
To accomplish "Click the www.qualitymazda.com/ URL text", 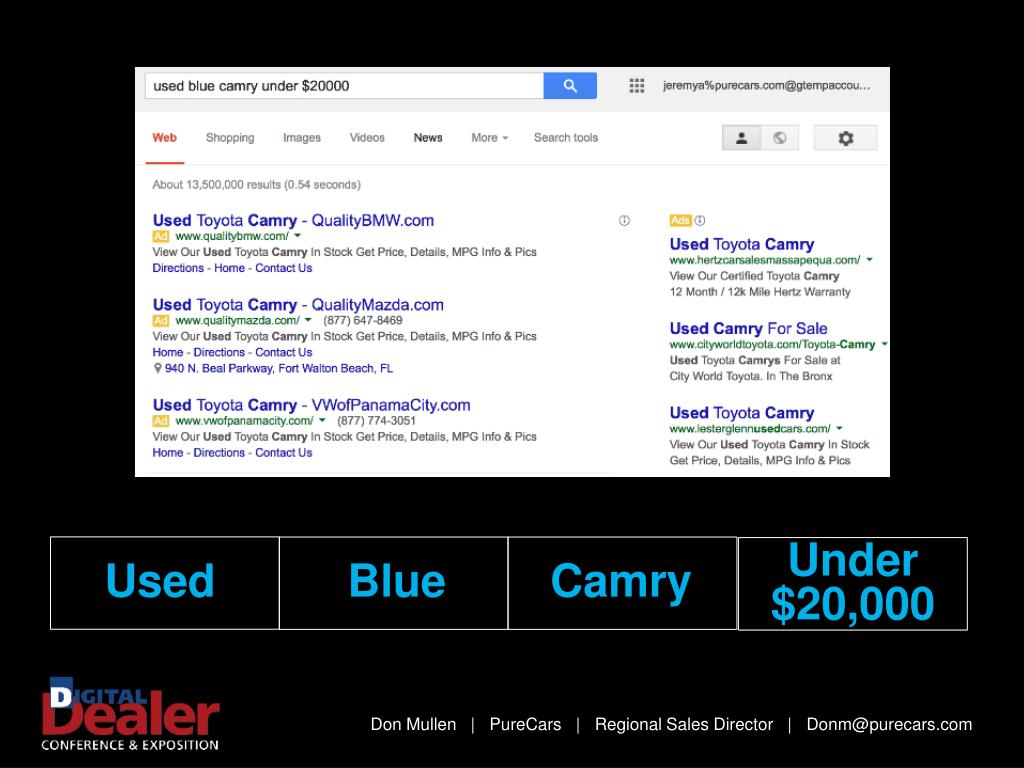I will [237, 320].
